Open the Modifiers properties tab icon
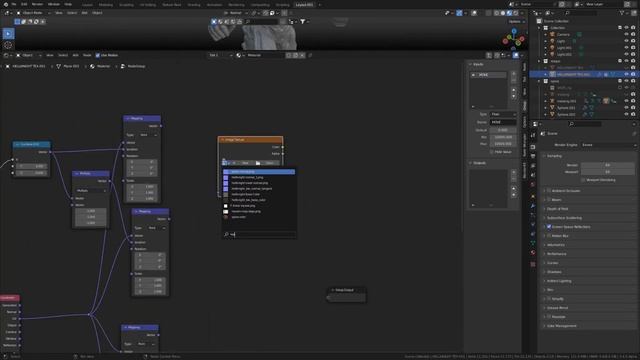Viewport: 640px width, 360px height. 533,206
